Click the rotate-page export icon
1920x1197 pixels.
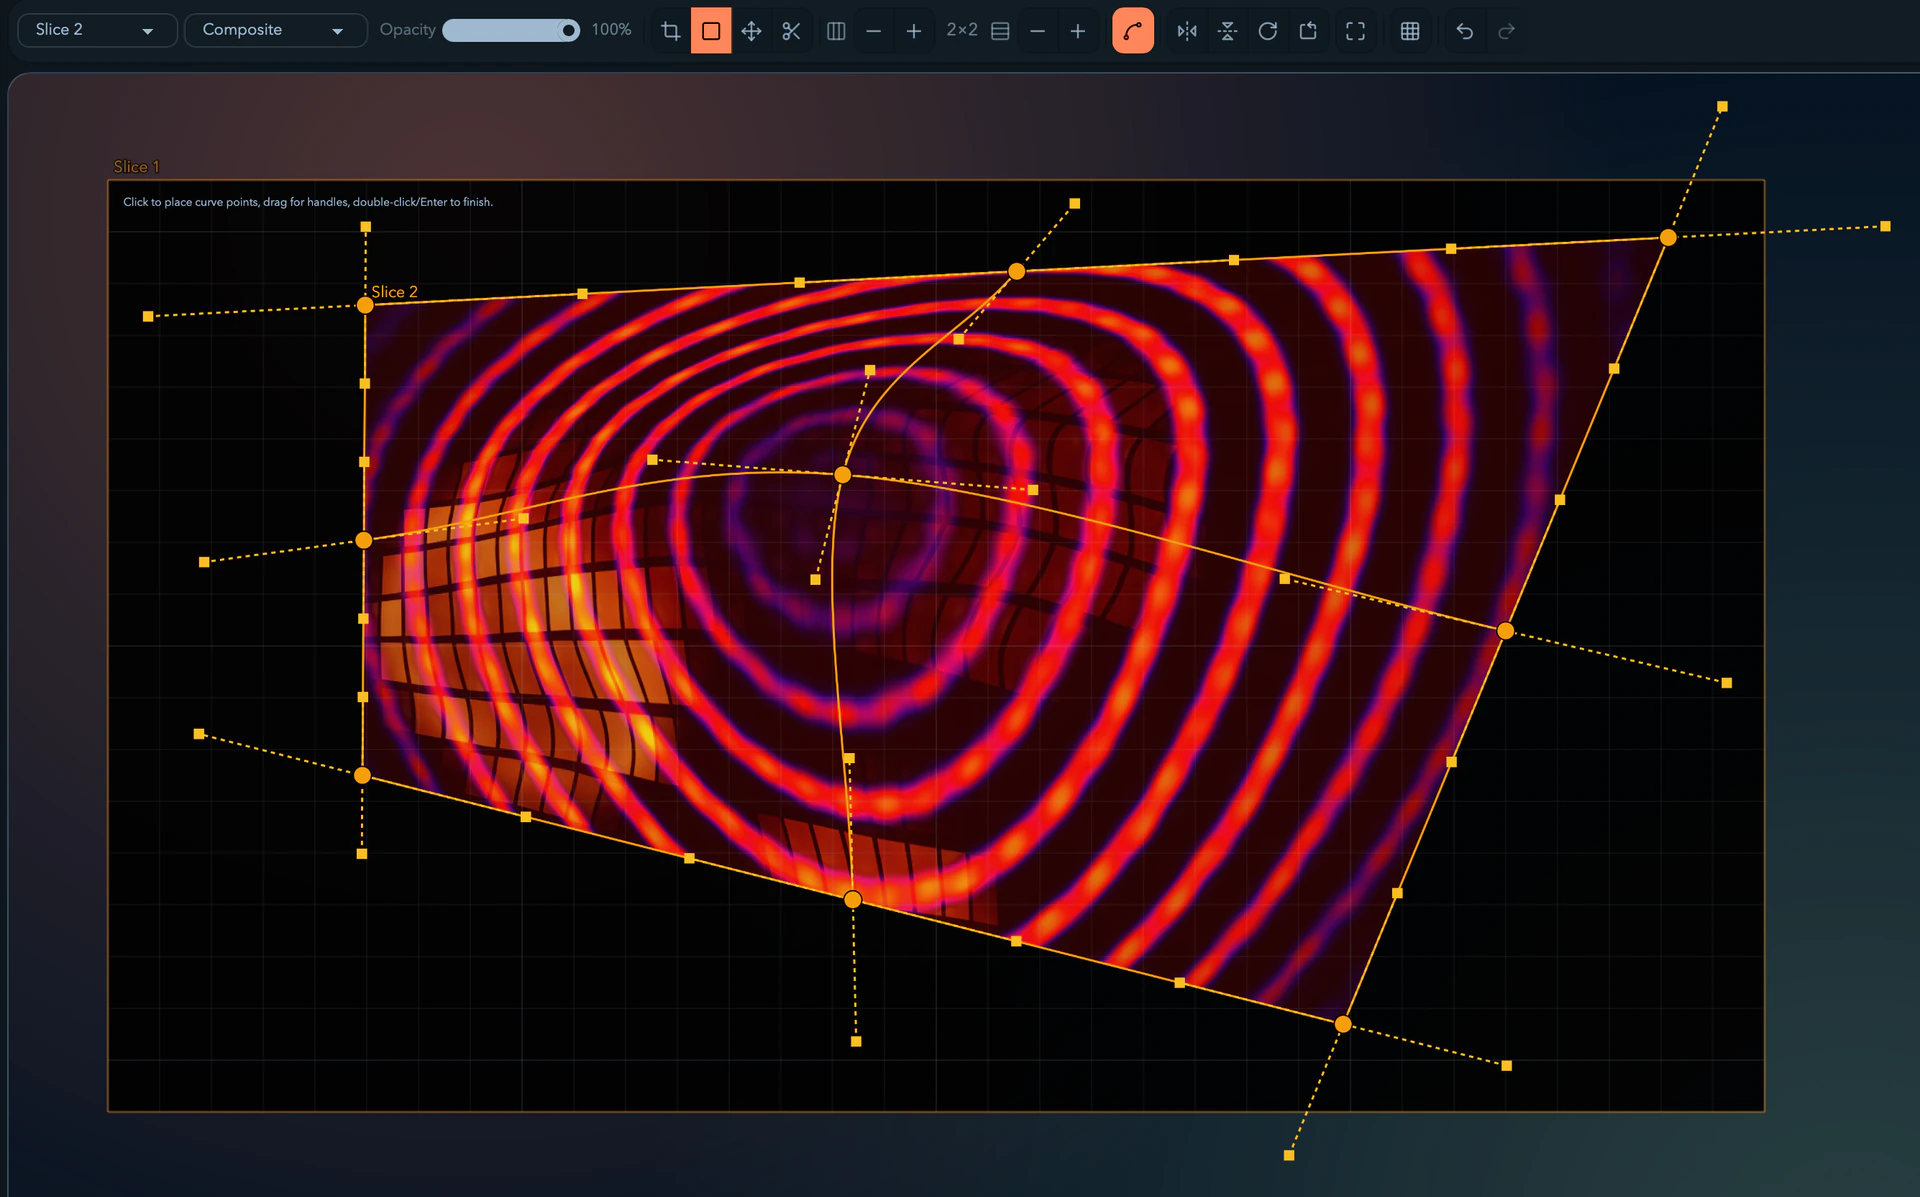pyautogui.click(x=1307, y=31)
